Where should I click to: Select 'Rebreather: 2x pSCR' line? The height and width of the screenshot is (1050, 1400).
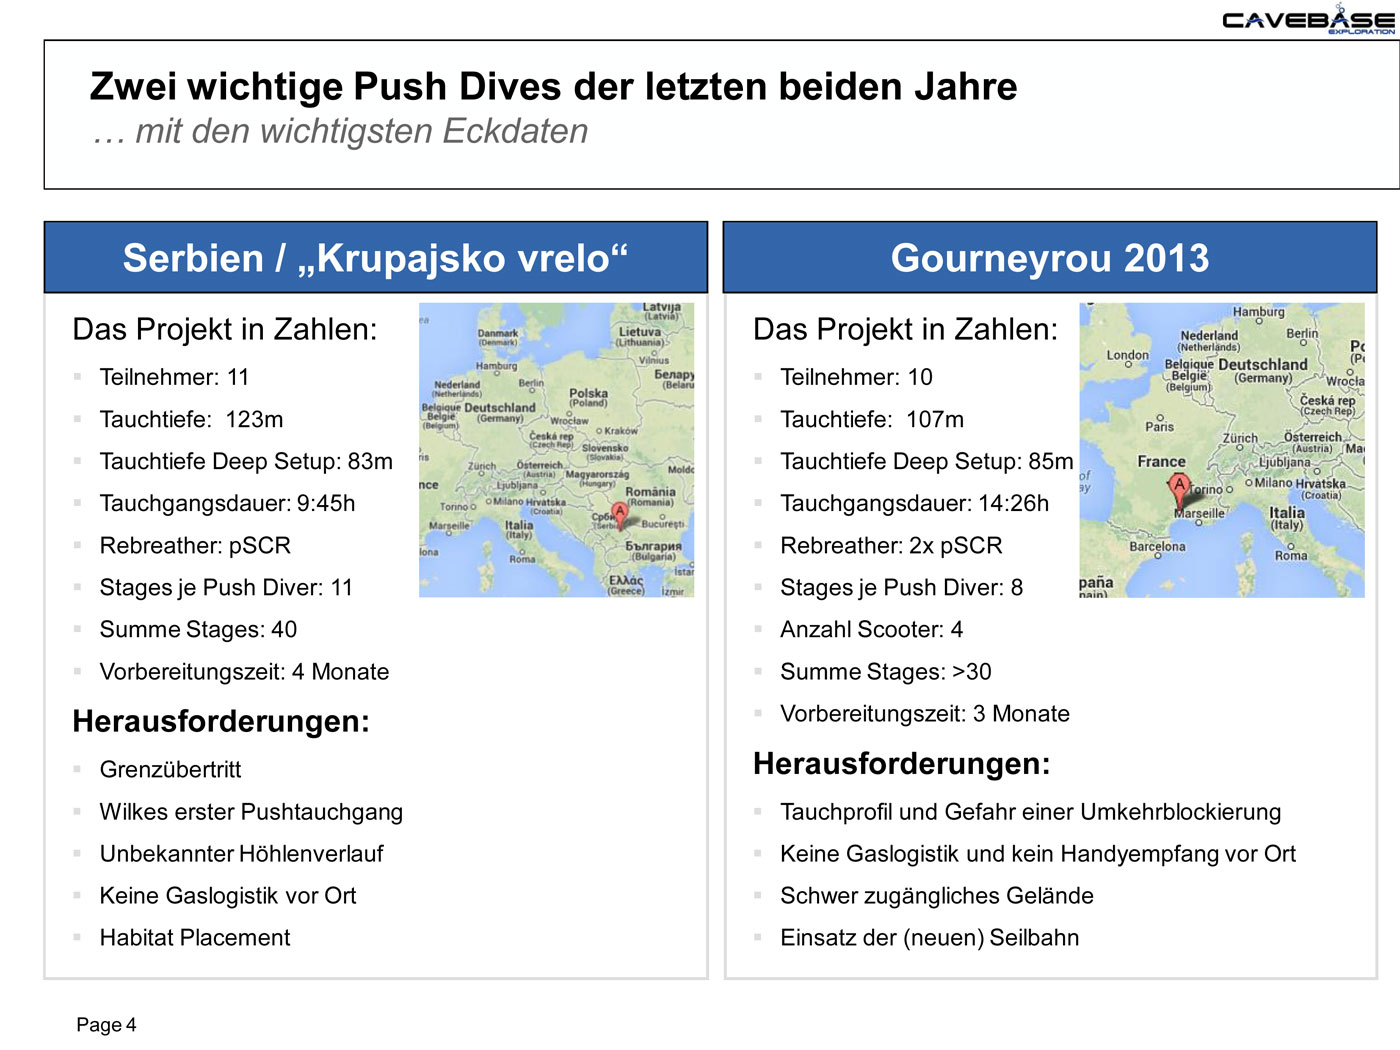click(x=891, y=545)
